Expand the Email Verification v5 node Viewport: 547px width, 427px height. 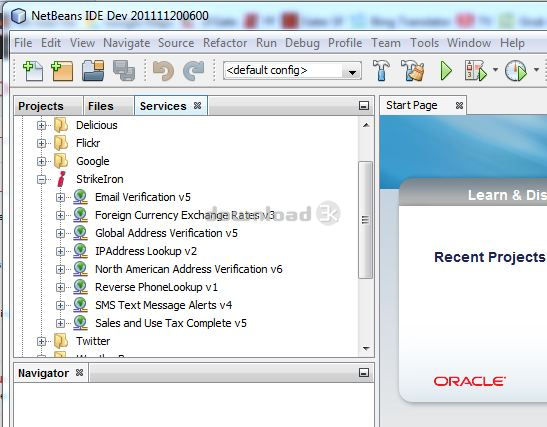pos(60,197)
